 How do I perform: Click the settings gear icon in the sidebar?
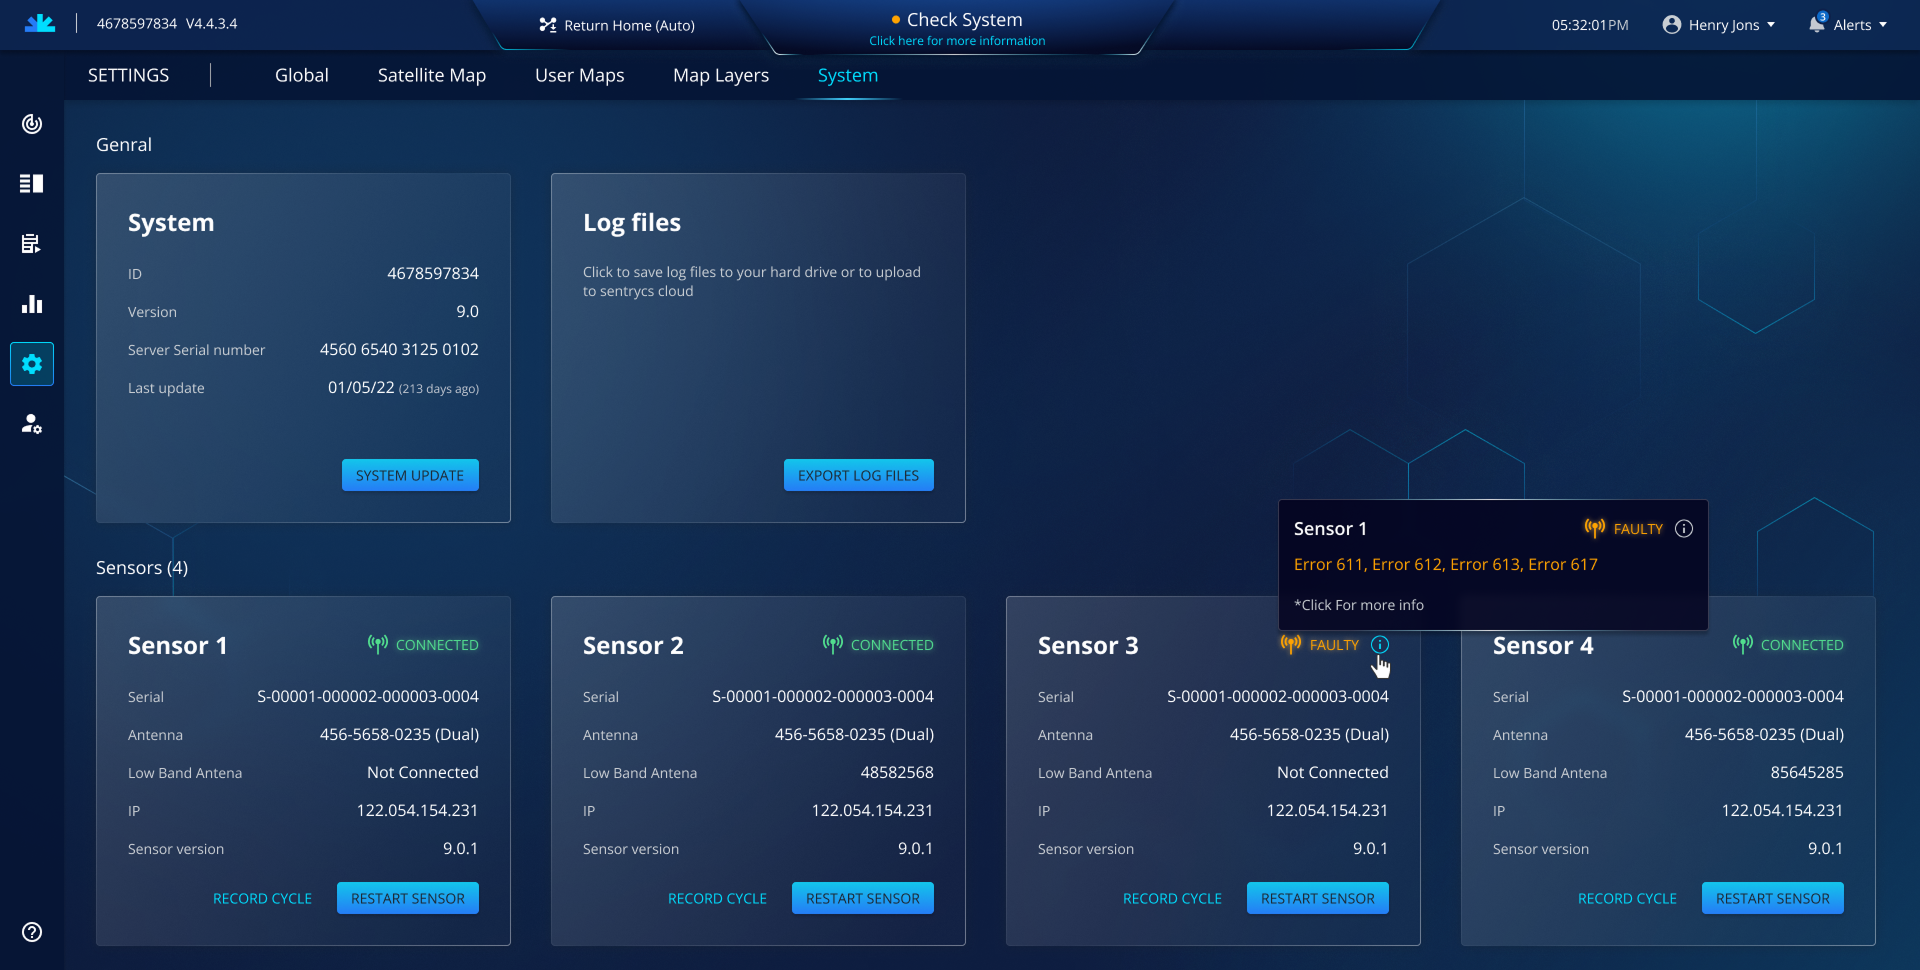click(32, 364)
